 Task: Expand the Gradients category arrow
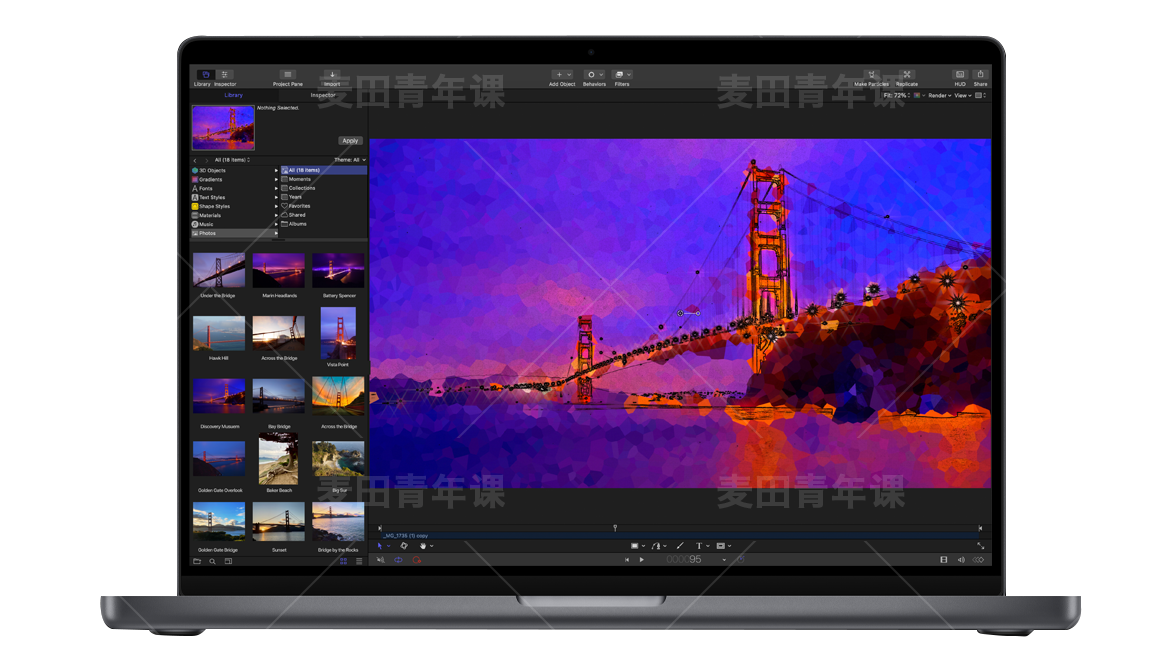click(276, 179)
